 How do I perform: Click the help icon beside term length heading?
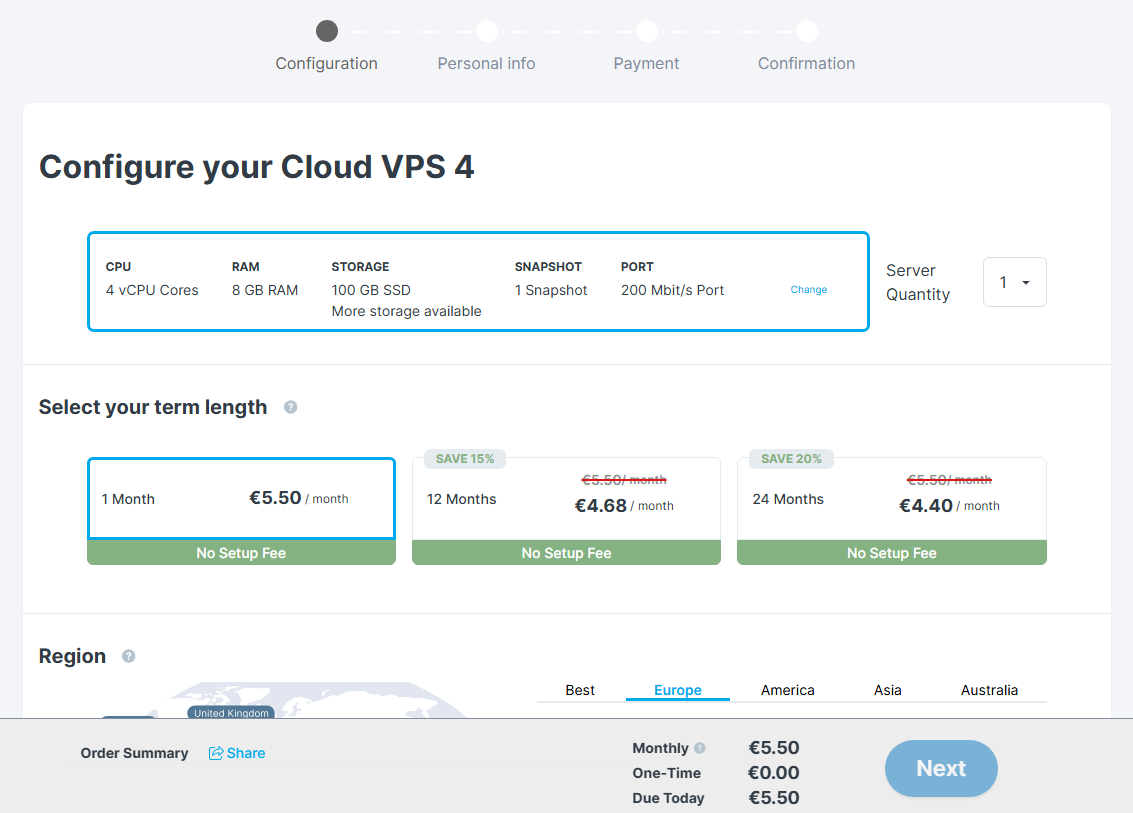(x=290, y=407)
